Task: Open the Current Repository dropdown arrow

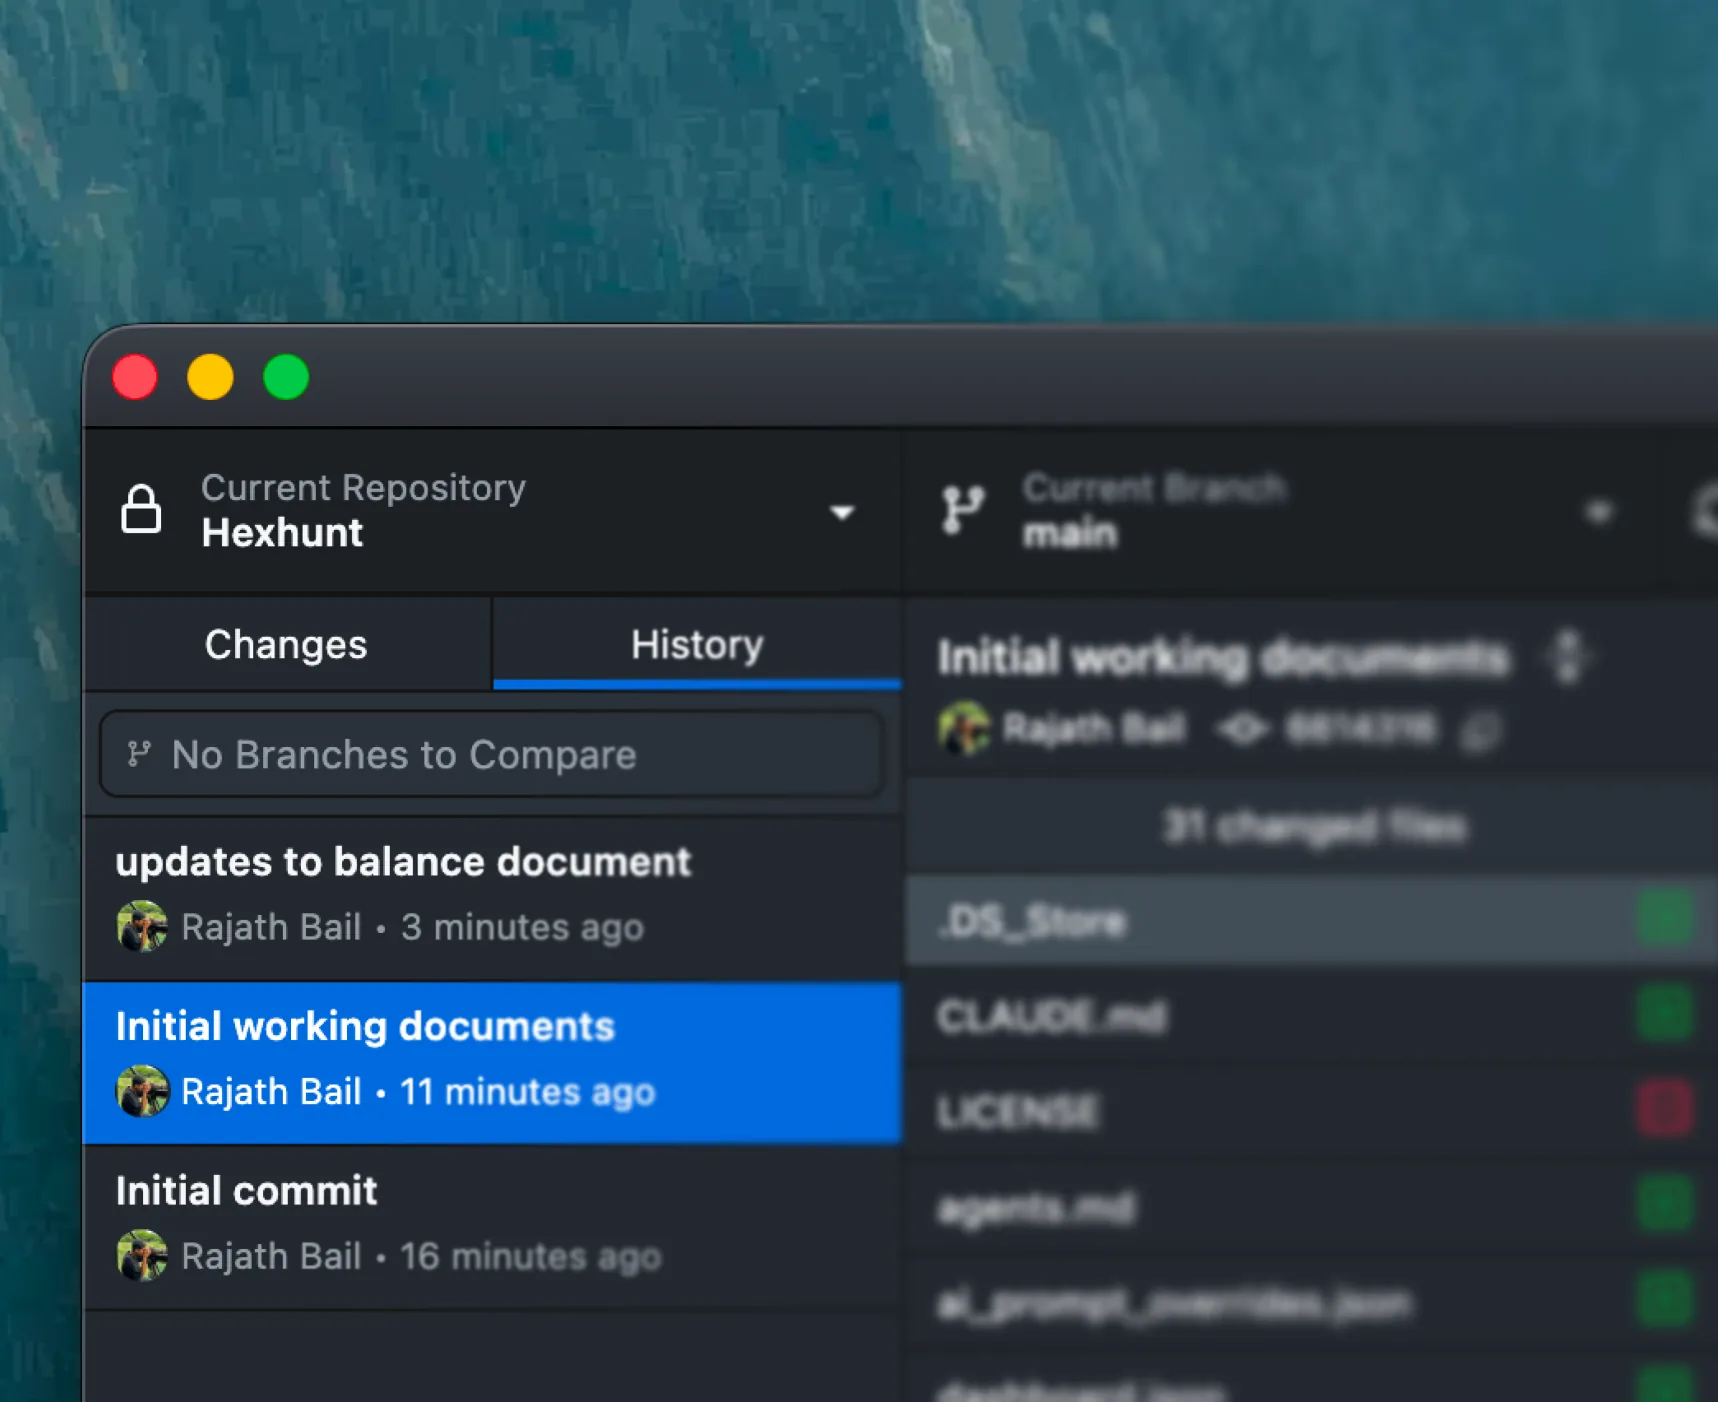Action: [x=842, y=513]
